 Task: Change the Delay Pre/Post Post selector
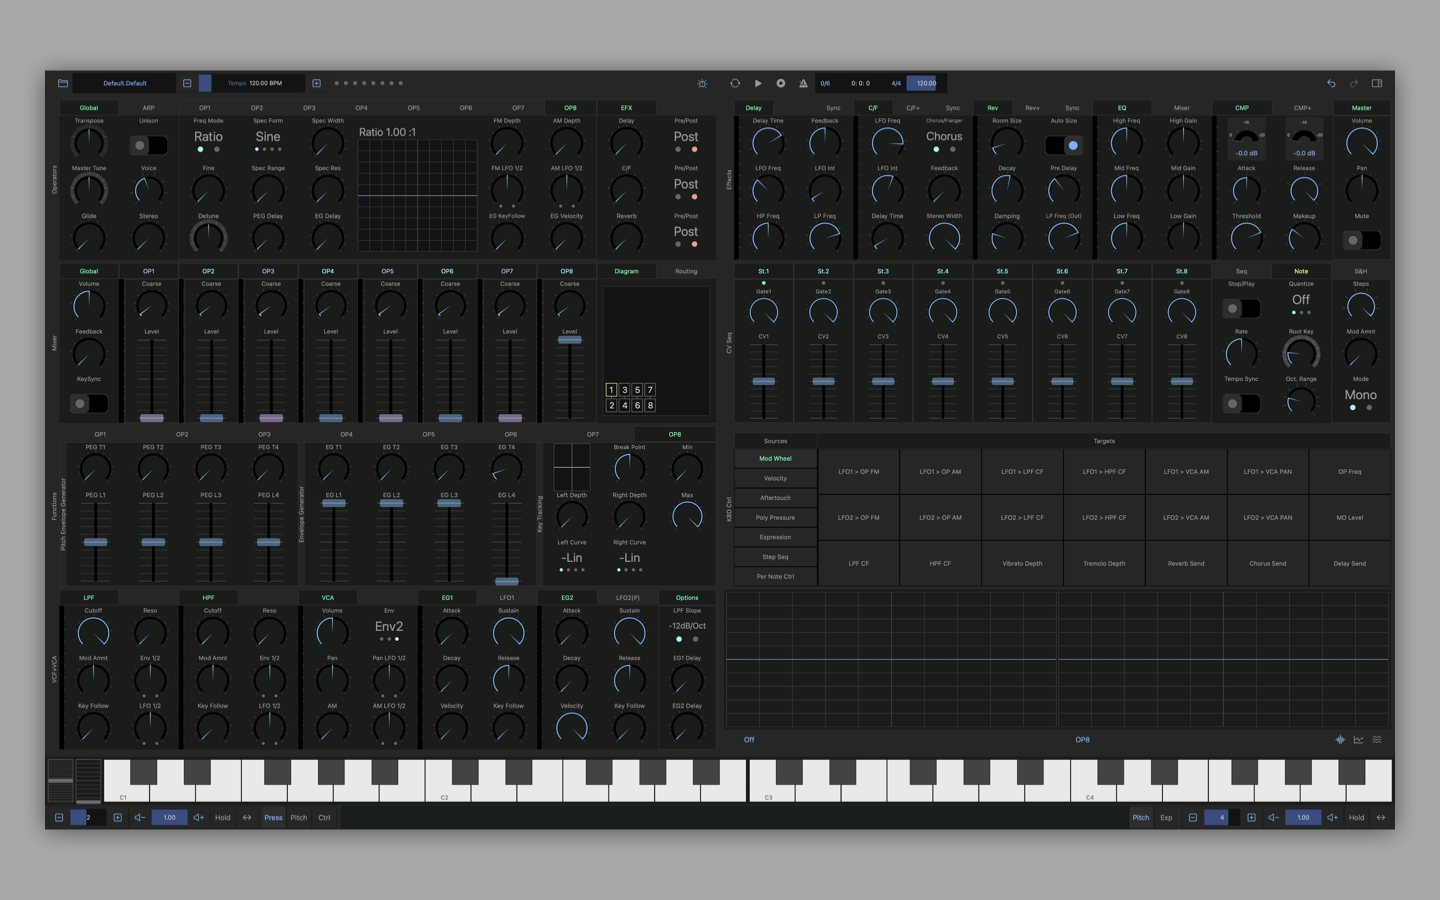pyautogui.click(x=686, y=137)
